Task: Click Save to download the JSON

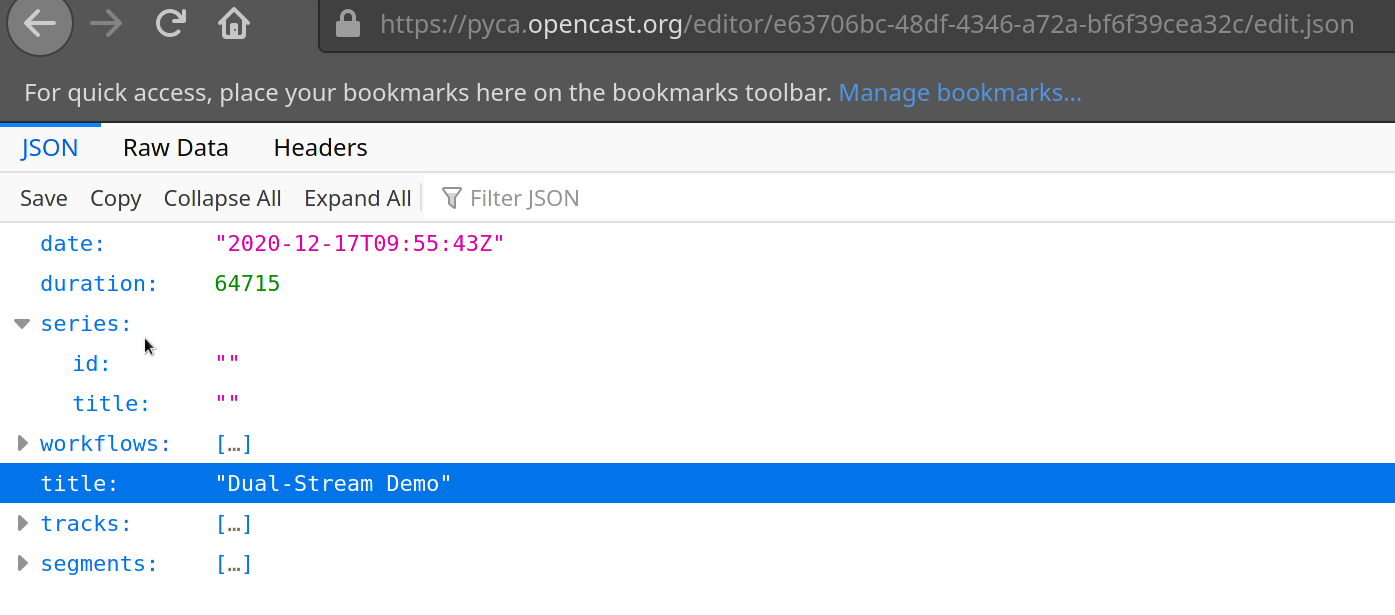Action: (x=43, y=197)
